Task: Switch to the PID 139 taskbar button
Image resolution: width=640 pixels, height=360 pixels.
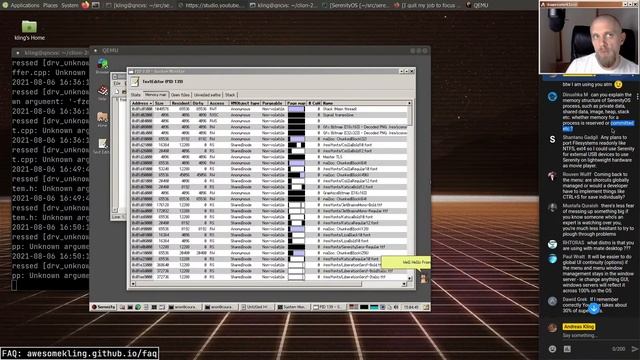Action: [x=330, y=307]
